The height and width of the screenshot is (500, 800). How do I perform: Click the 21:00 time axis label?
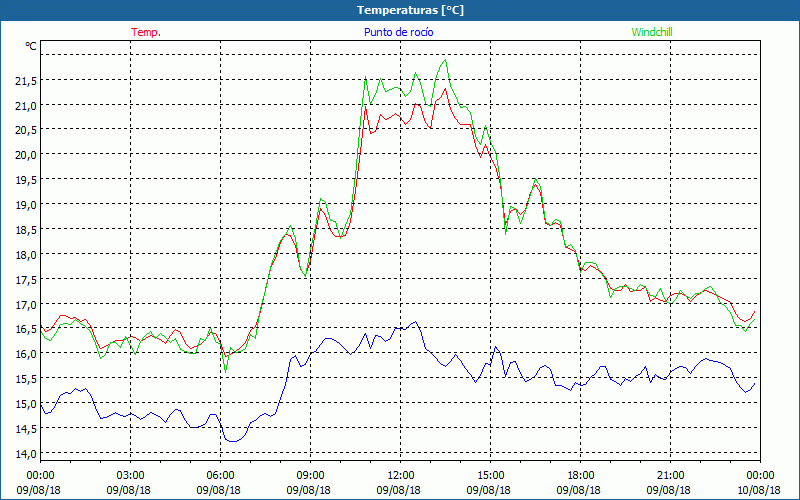tap(670, 476)
